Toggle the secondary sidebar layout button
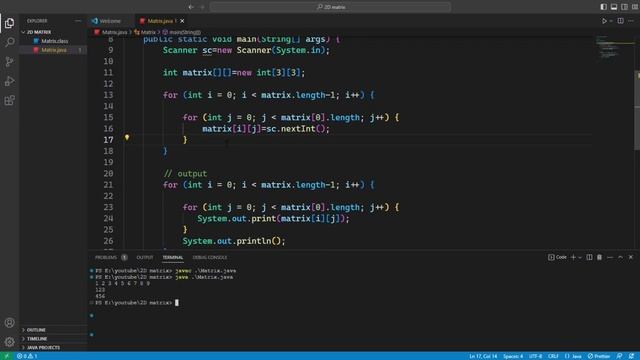640x360 pixels. pos(624,7)
